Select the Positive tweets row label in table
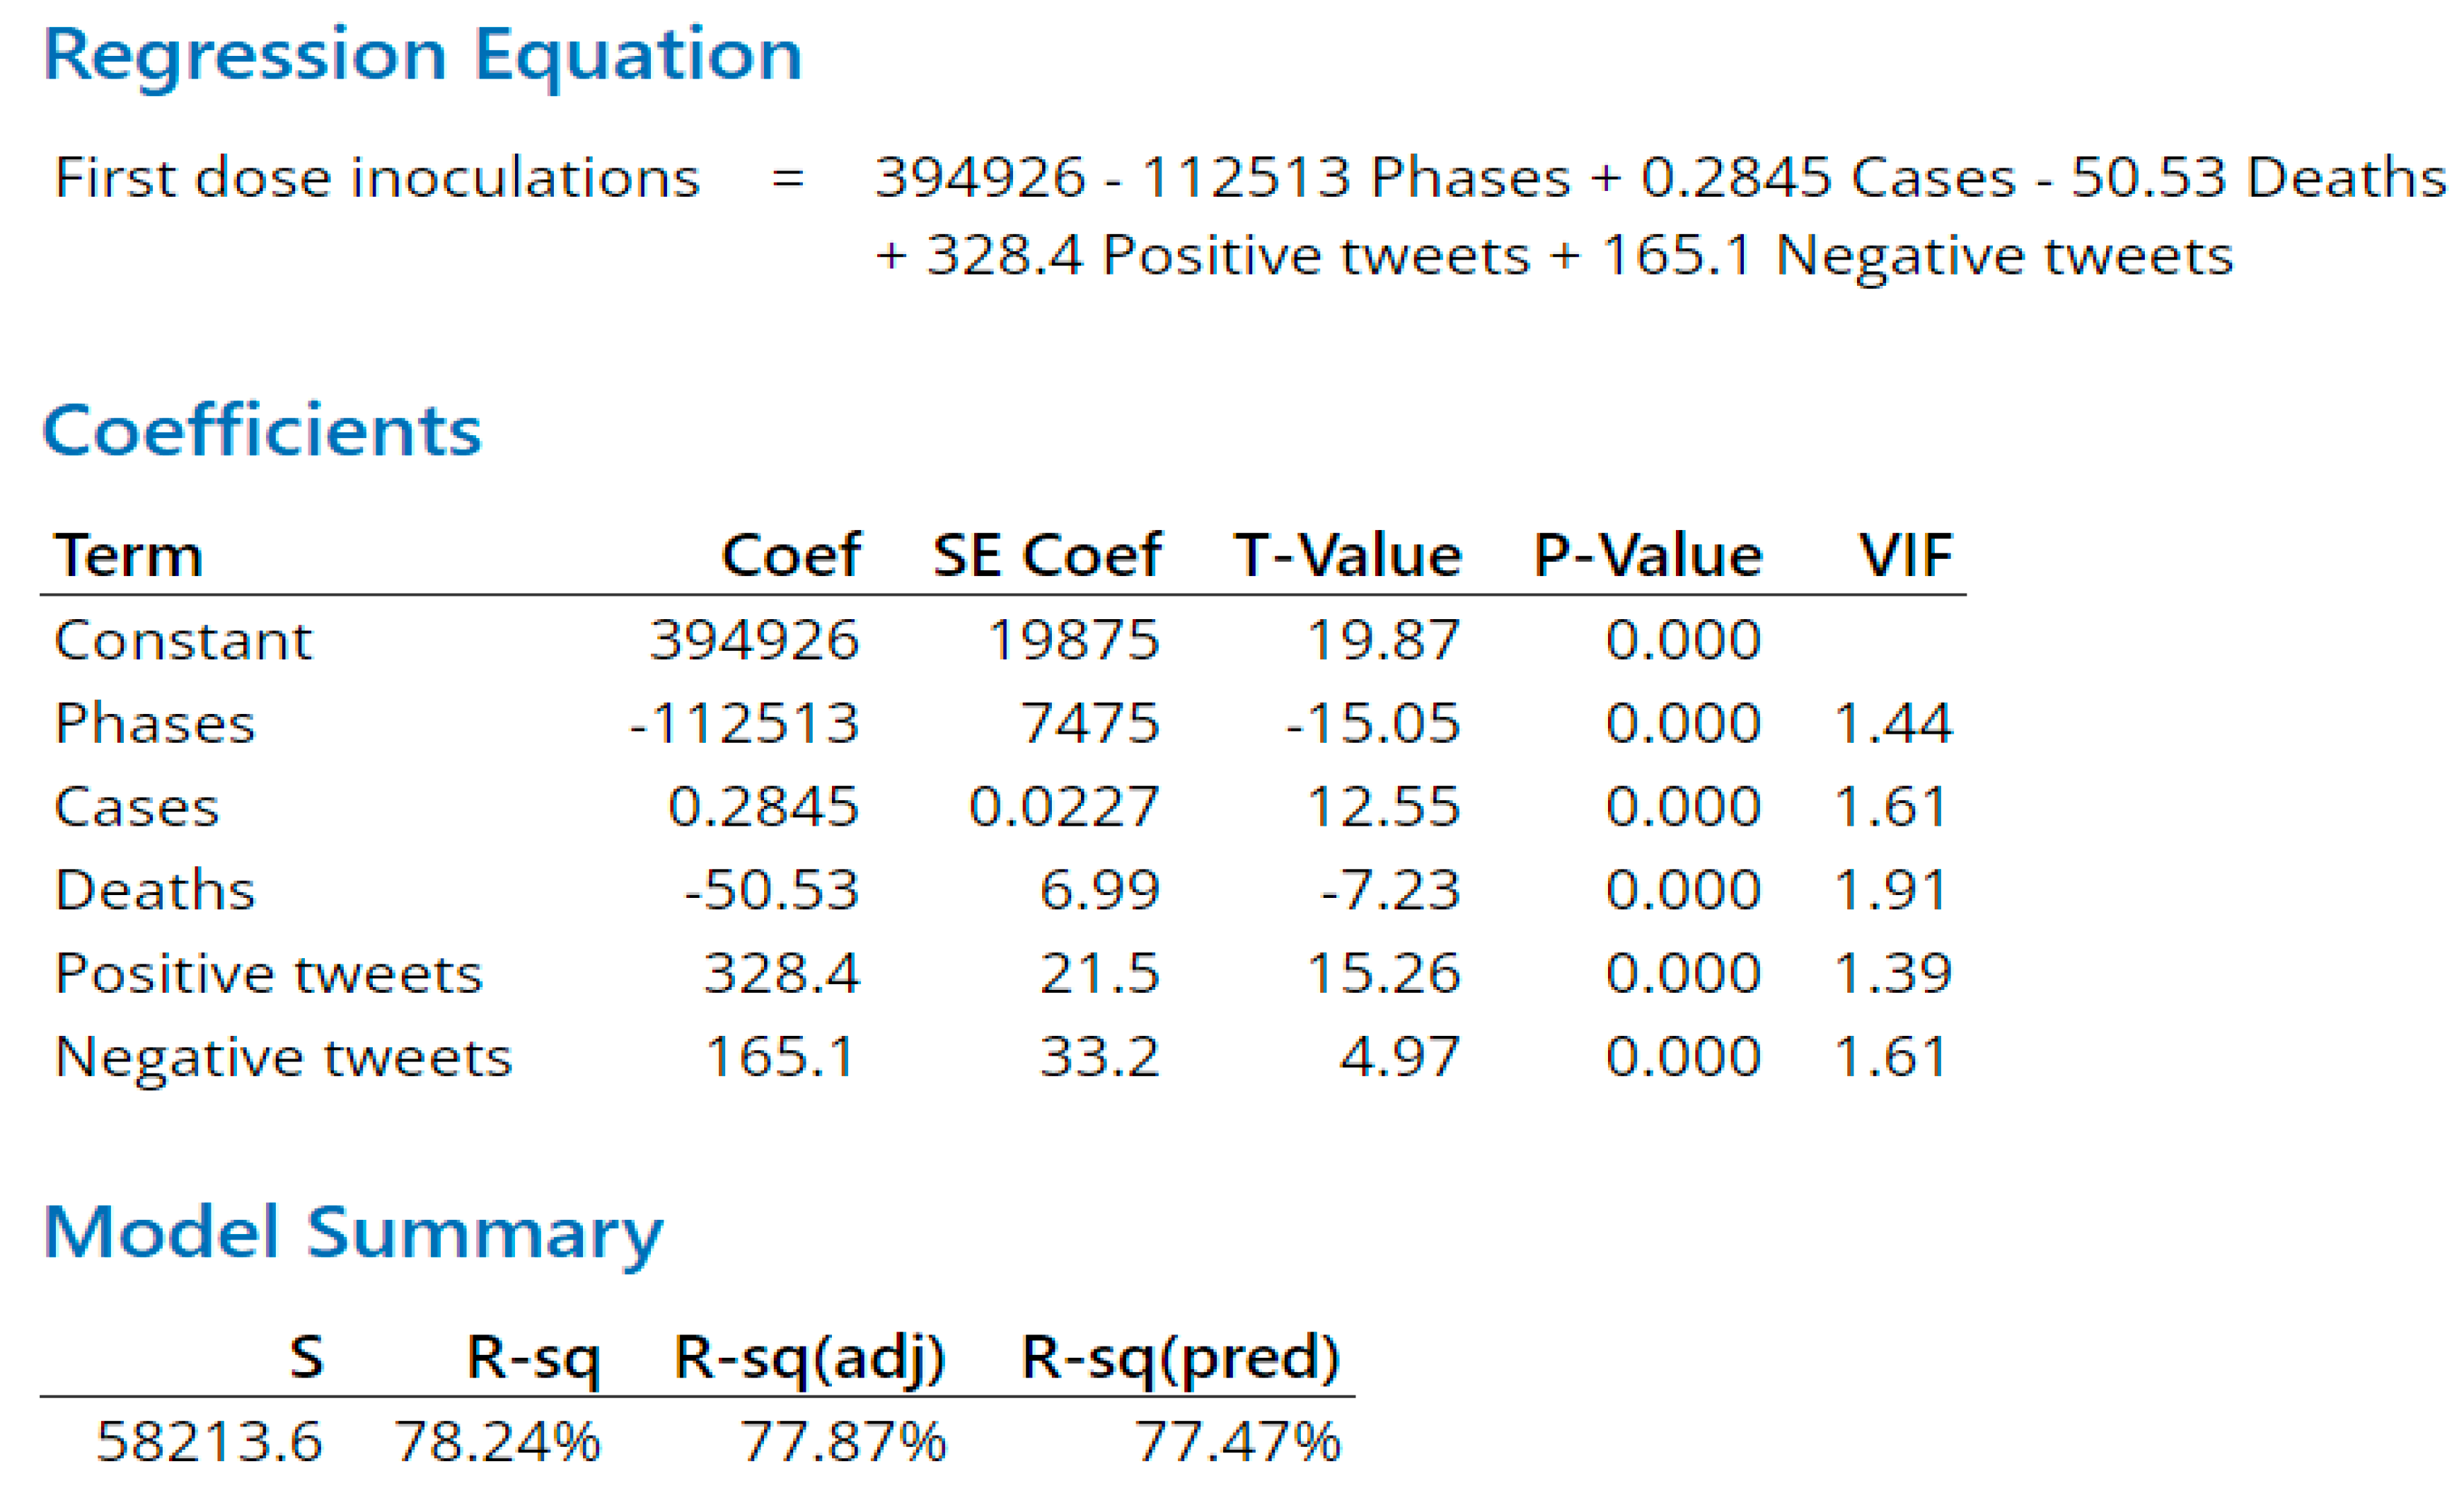 pos(268,974)
